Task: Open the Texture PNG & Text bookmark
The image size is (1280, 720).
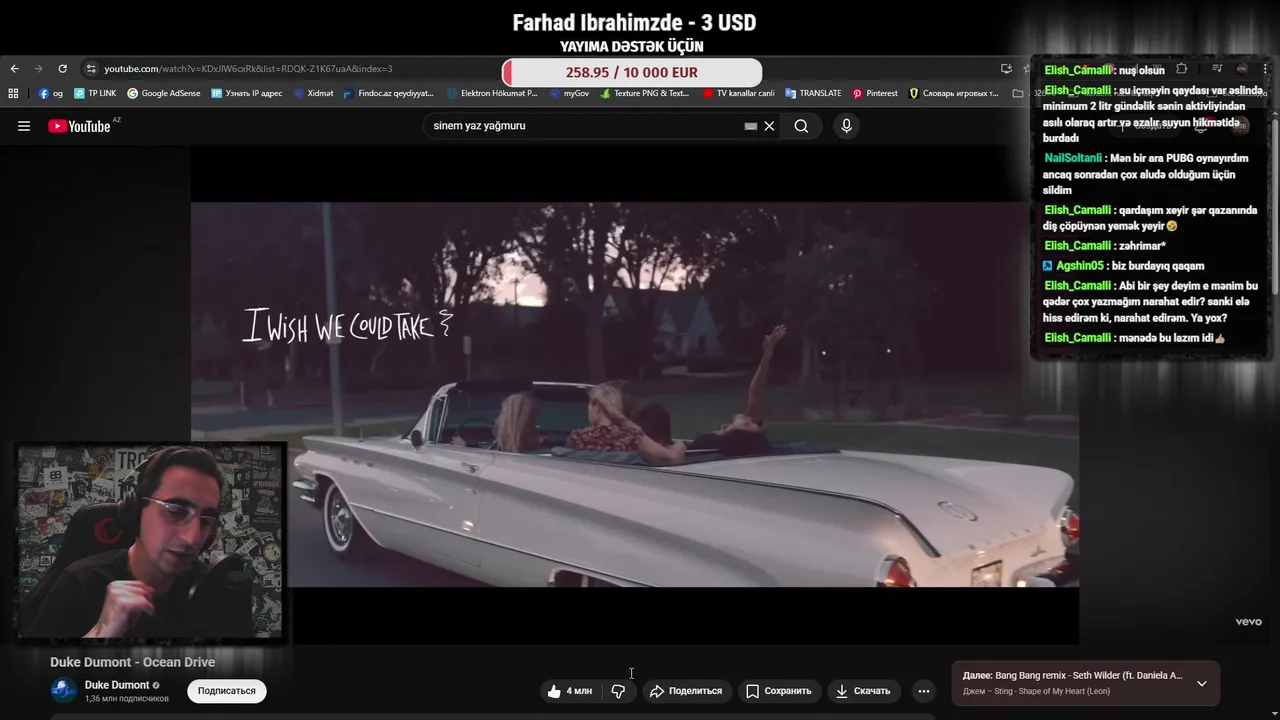Action: (x=644, y=93)
